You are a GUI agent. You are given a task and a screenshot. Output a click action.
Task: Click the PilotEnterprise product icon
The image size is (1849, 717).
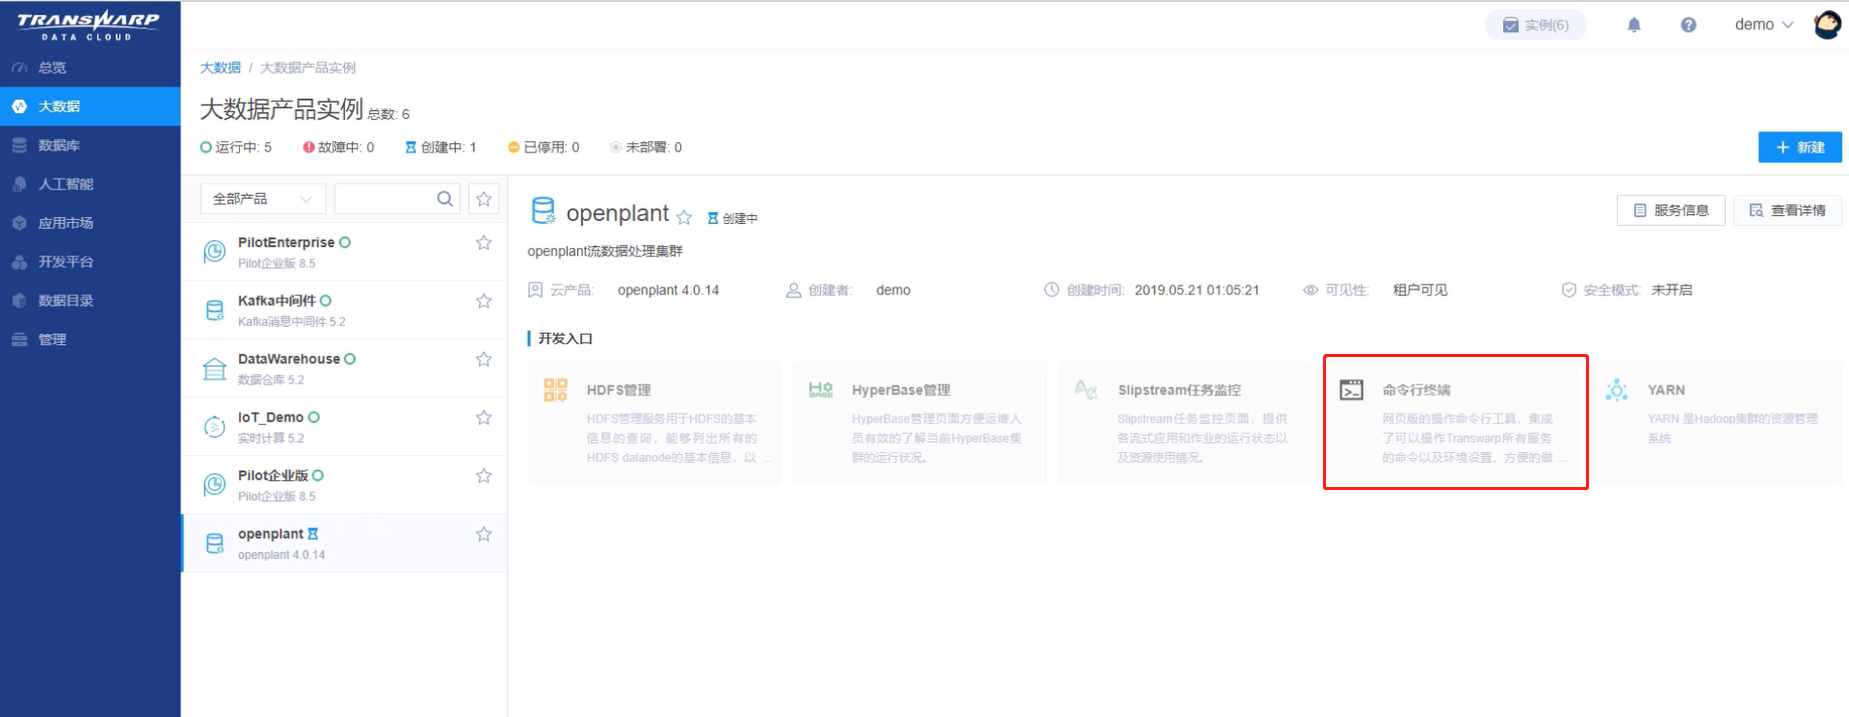pos(214,252)
